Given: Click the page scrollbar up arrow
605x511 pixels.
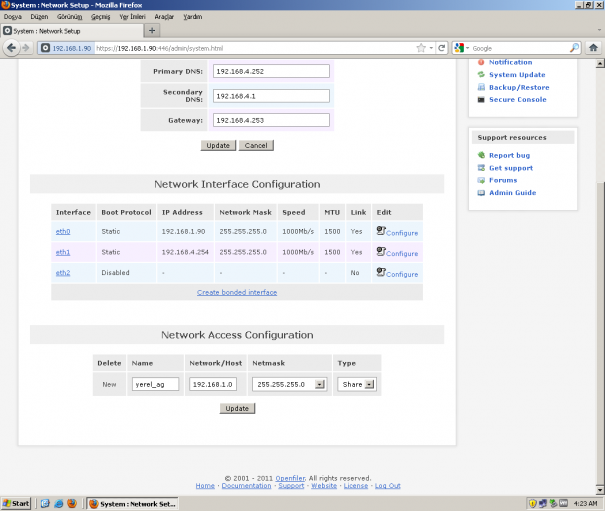Looking at the screenshot, I should pyautogui.click(x=600, y=64).
